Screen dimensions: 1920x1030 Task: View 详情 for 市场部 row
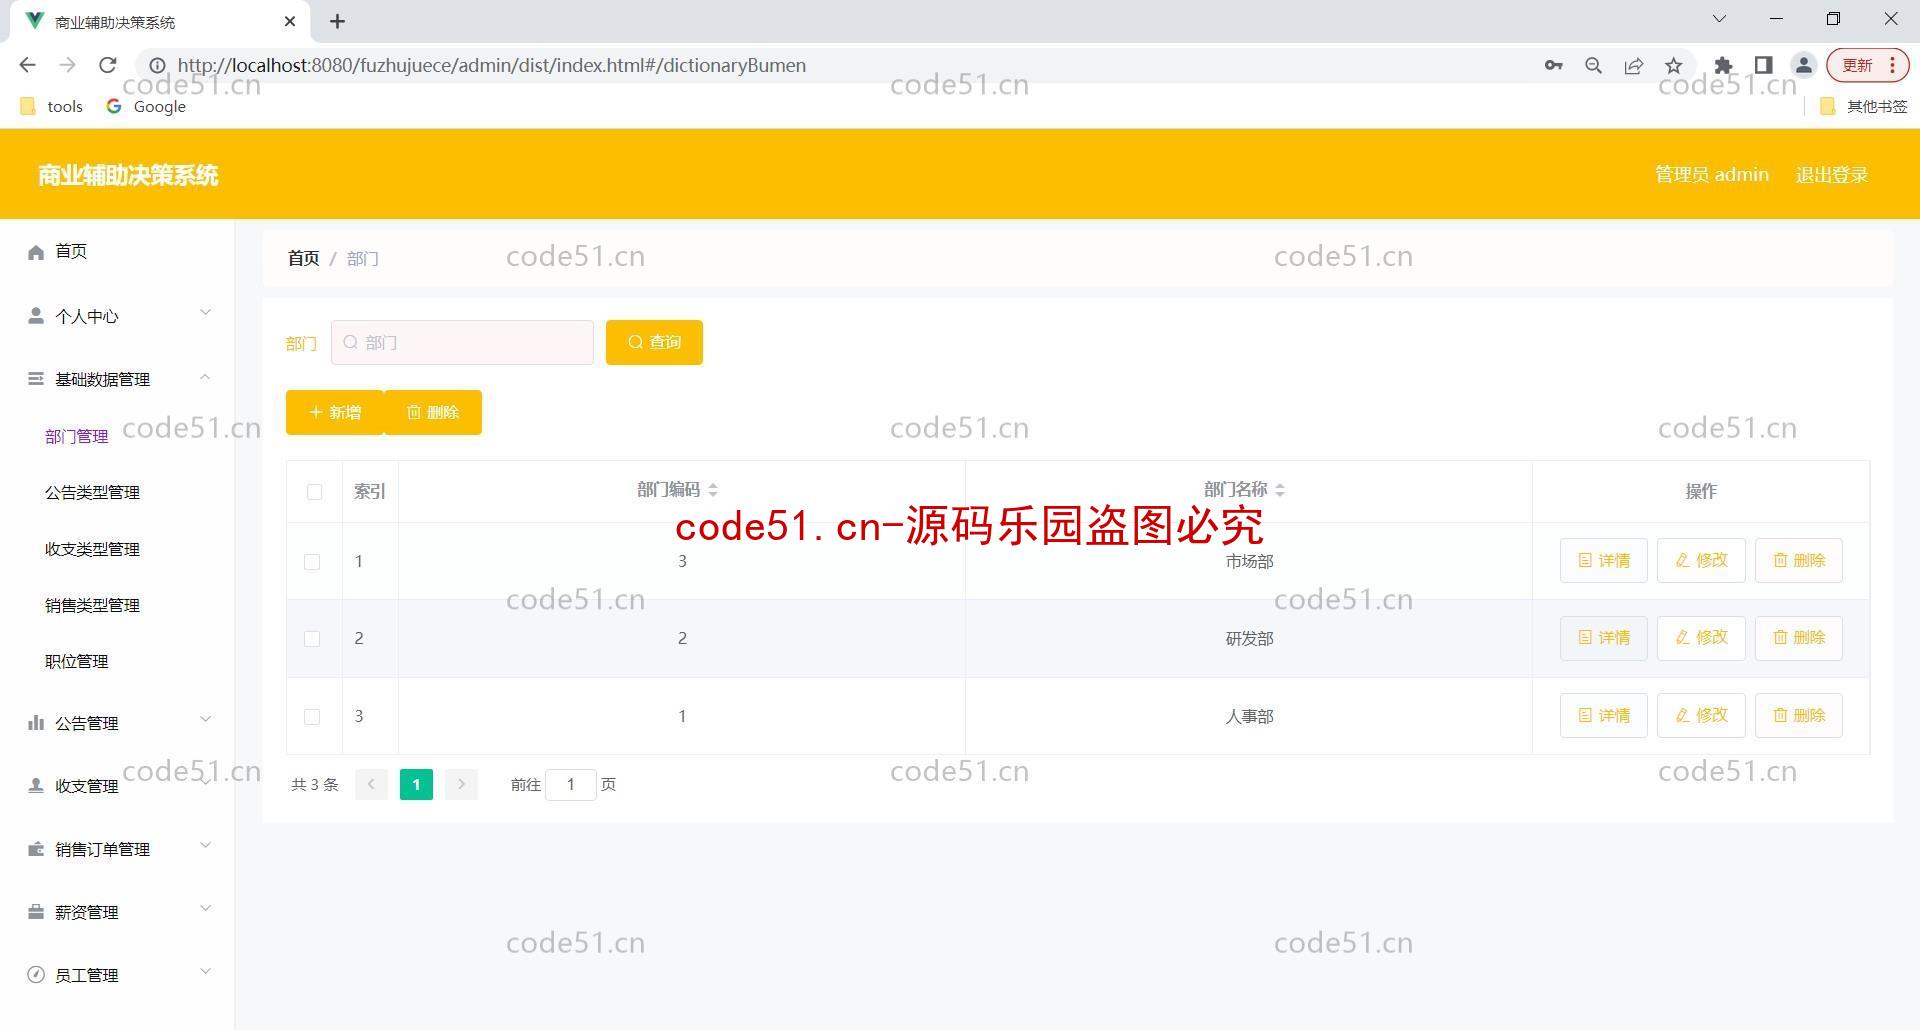[x=1604, y=560]
